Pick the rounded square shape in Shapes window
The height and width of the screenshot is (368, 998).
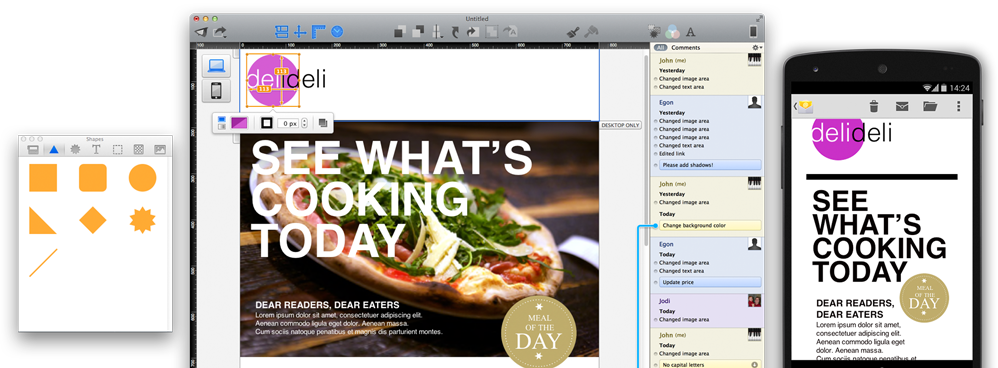coord(93,178)
